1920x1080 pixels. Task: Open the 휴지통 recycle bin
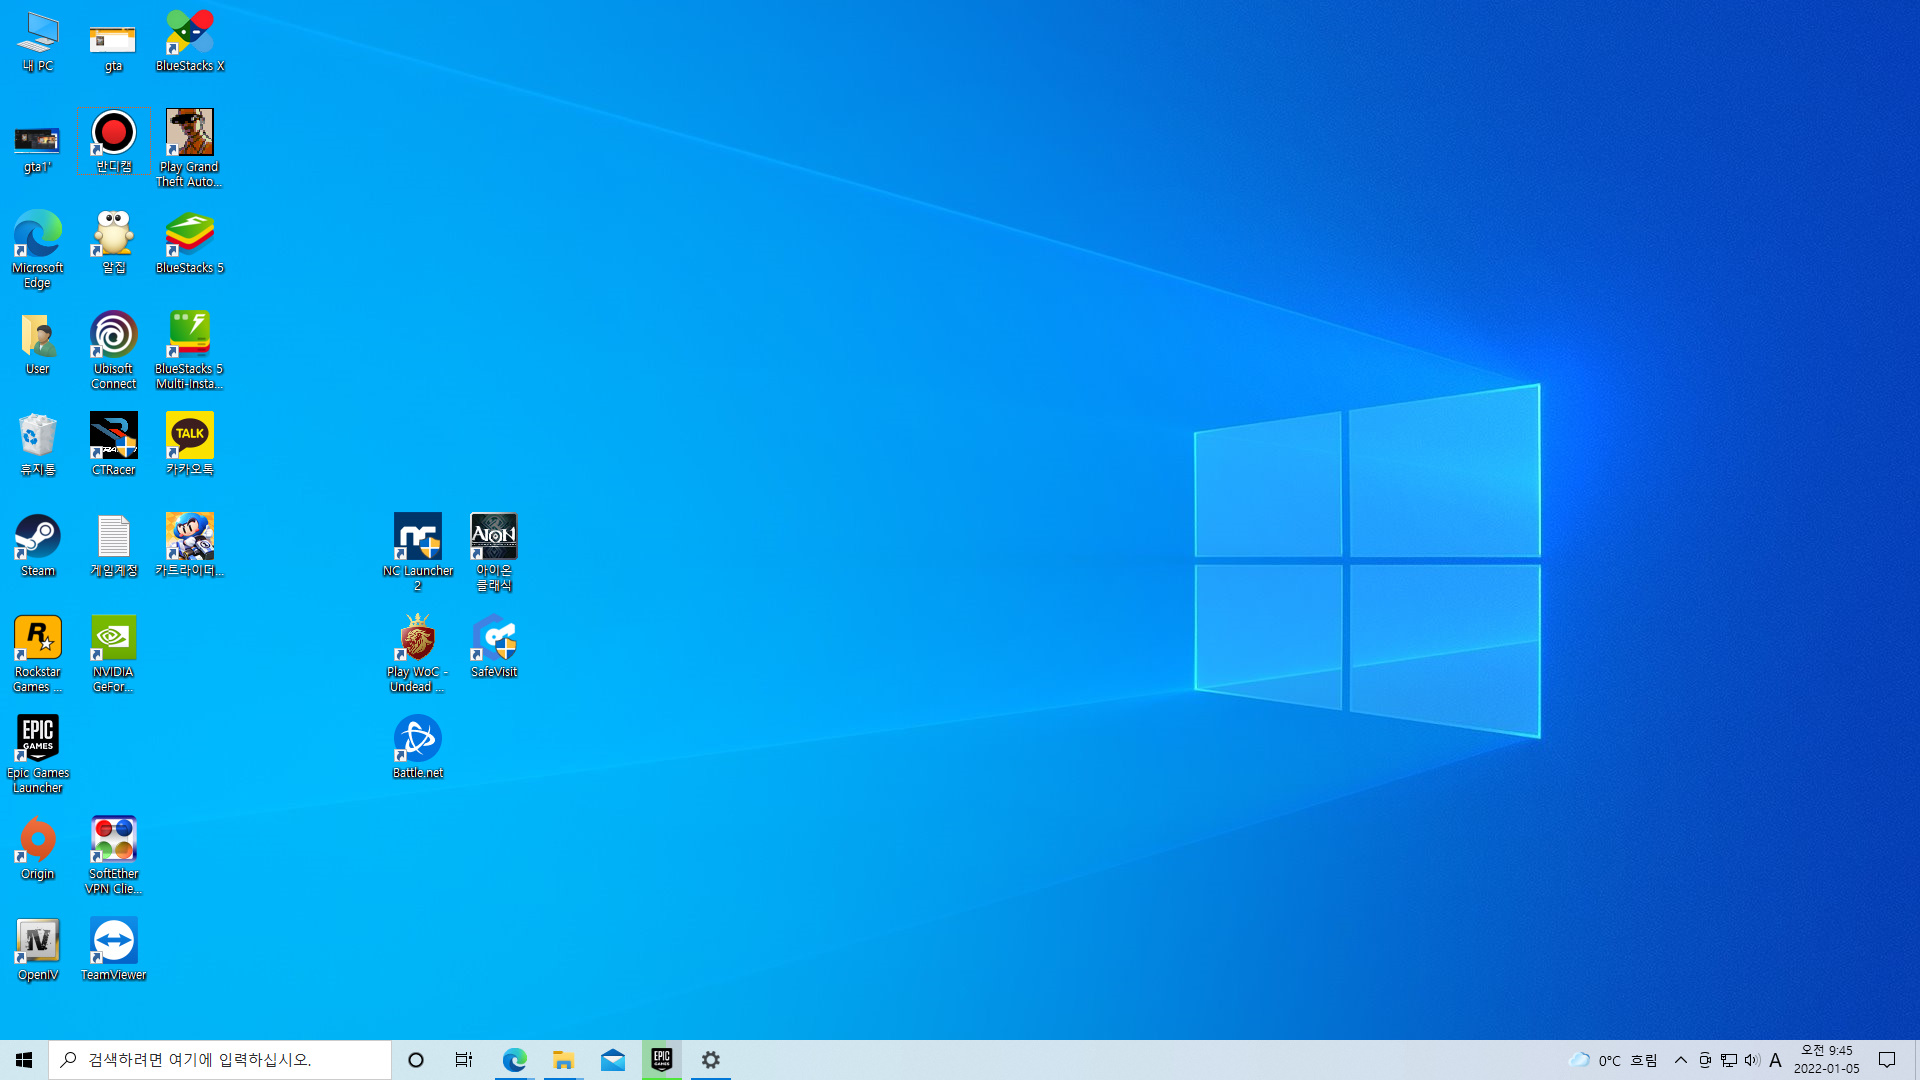pos(38,446)
